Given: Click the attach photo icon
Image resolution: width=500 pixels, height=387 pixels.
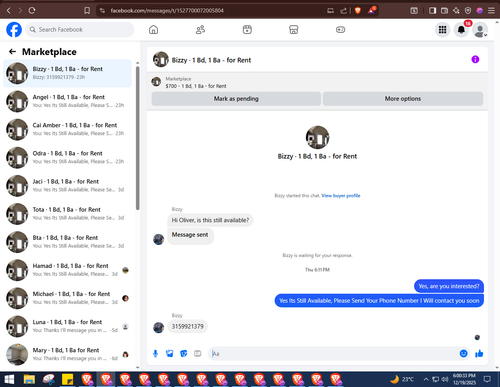Looking at the screenshot, I should [169, 354].
